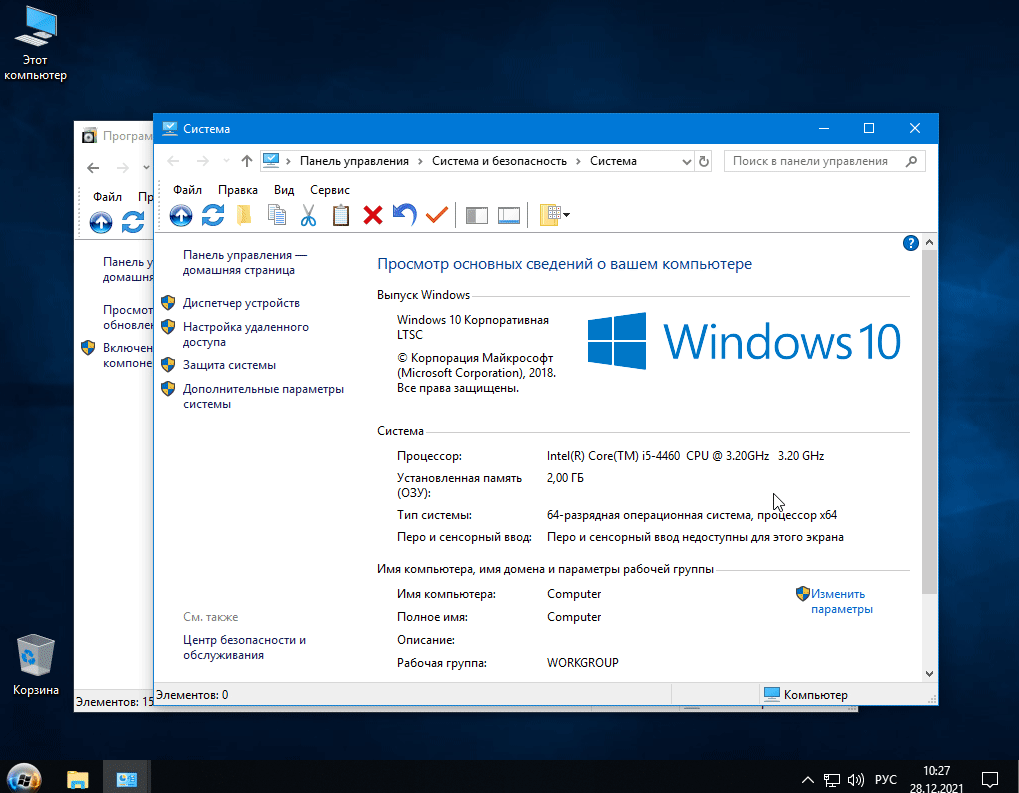The height and width of the screenshot is (793, 1019).
Task: Open Дополнительные параметры системы
Action: [263, 396]
